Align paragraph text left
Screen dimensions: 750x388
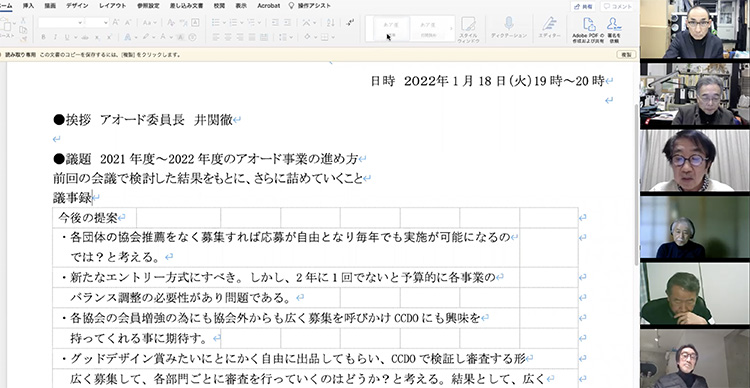pyautogui.click(x=216, y=37)
